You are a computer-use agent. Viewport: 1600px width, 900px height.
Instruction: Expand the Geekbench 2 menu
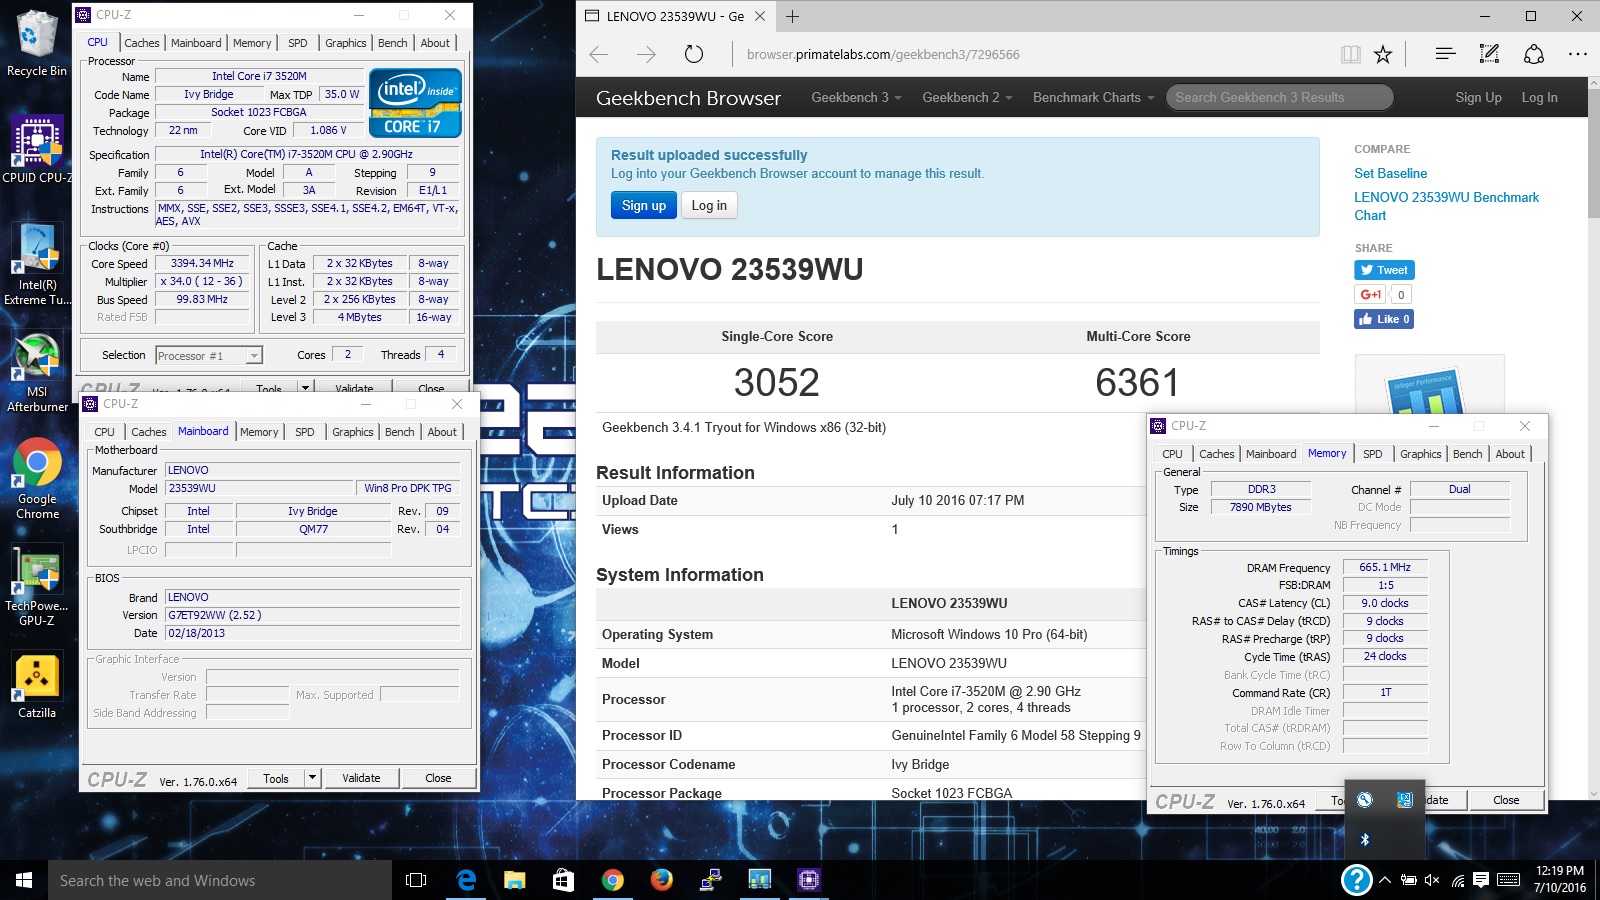tap(967, 97)
